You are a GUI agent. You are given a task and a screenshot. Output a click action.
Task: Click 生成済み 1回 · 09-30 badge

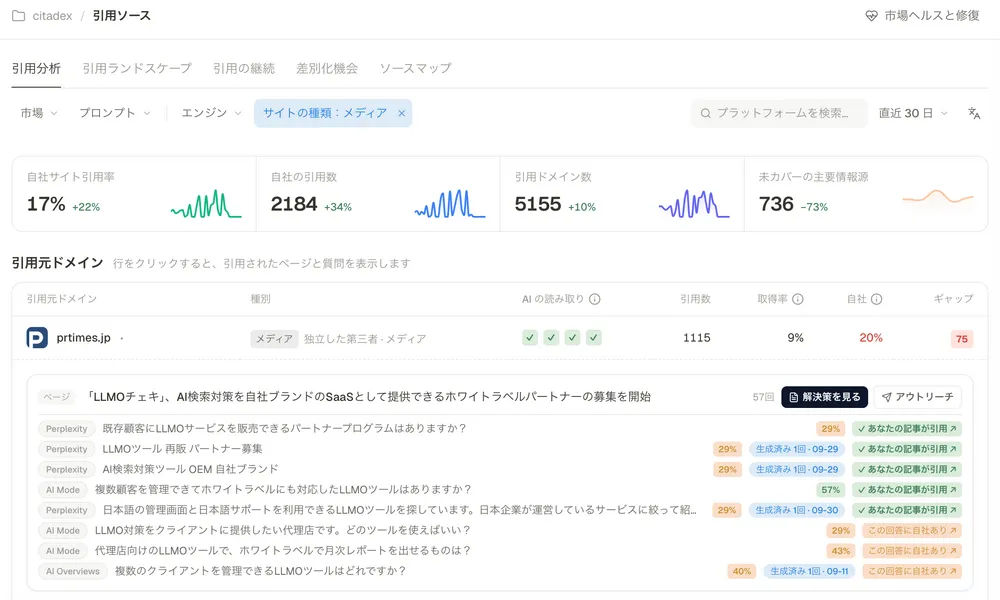point(797,511)
